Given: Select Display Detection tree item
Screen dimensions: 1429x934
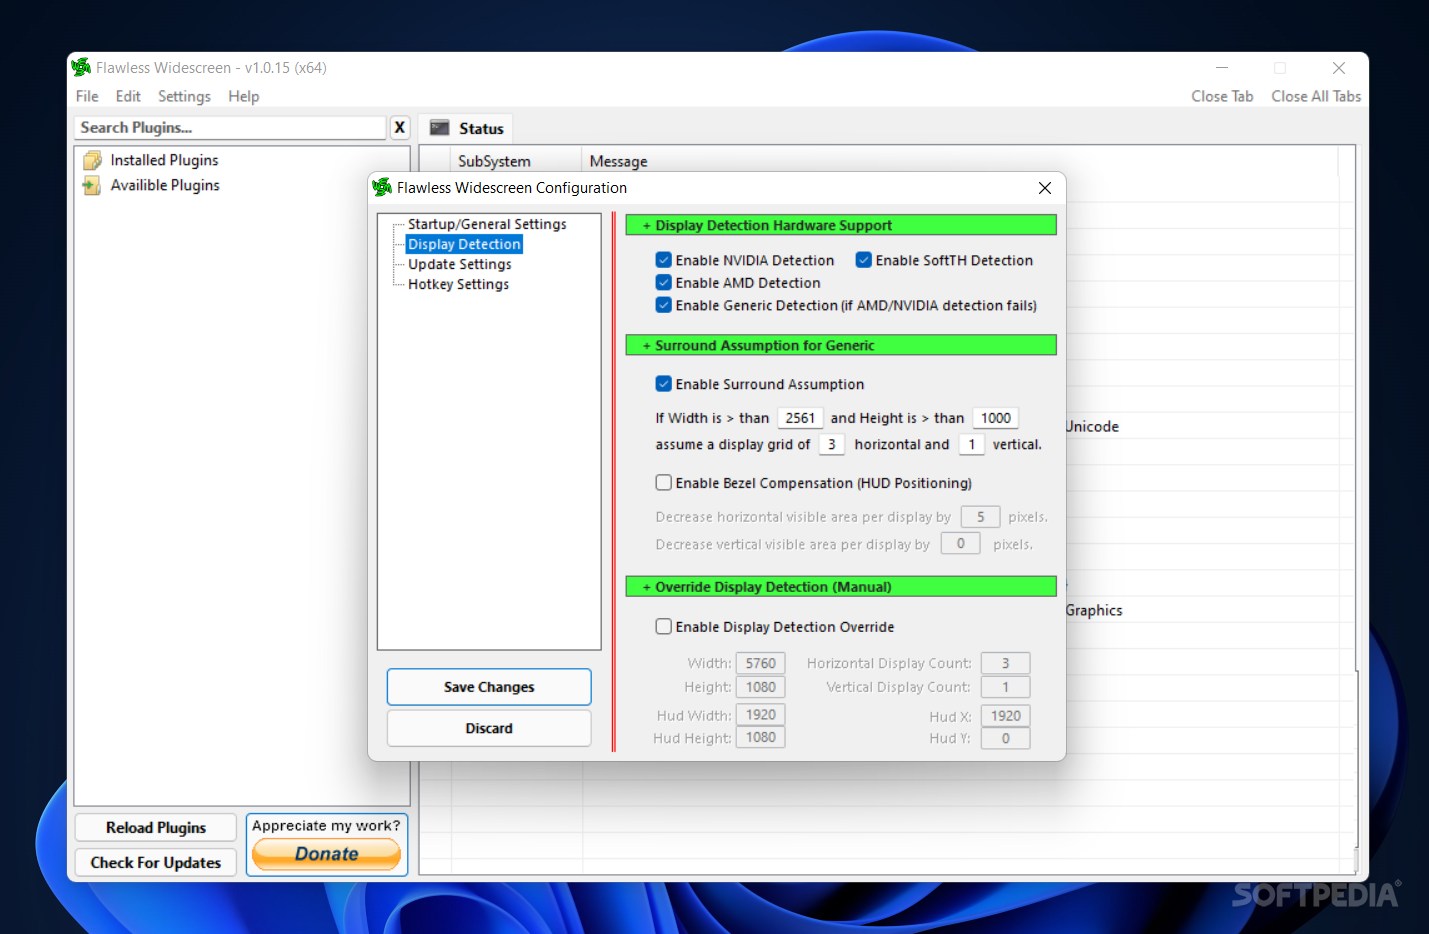Looking at the screenshot, I should coord(464,244).
